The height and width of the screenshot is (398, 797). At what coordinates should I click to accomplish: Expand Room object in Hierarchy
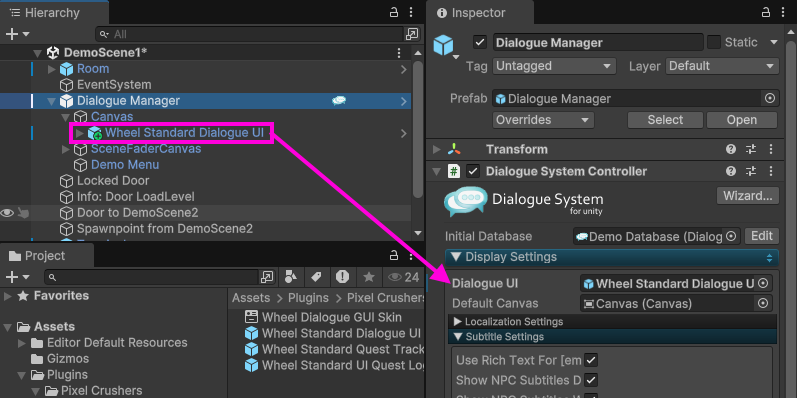[x=51, y=69]
